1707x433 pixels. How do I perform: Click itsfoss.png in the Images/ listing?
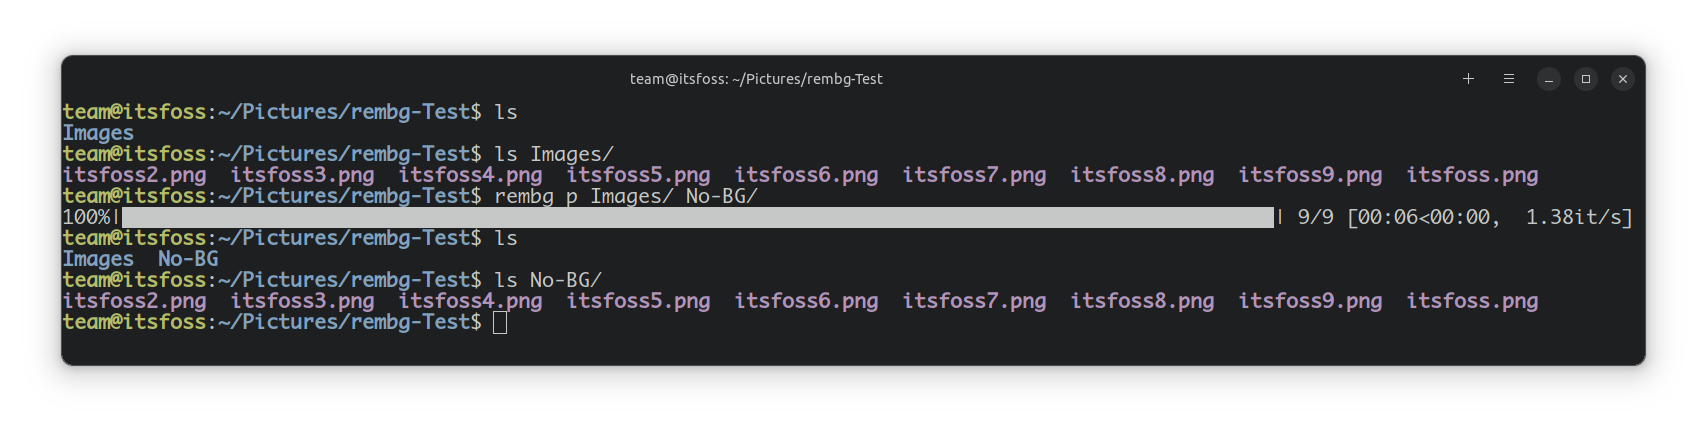click(x=1472, y=175)
